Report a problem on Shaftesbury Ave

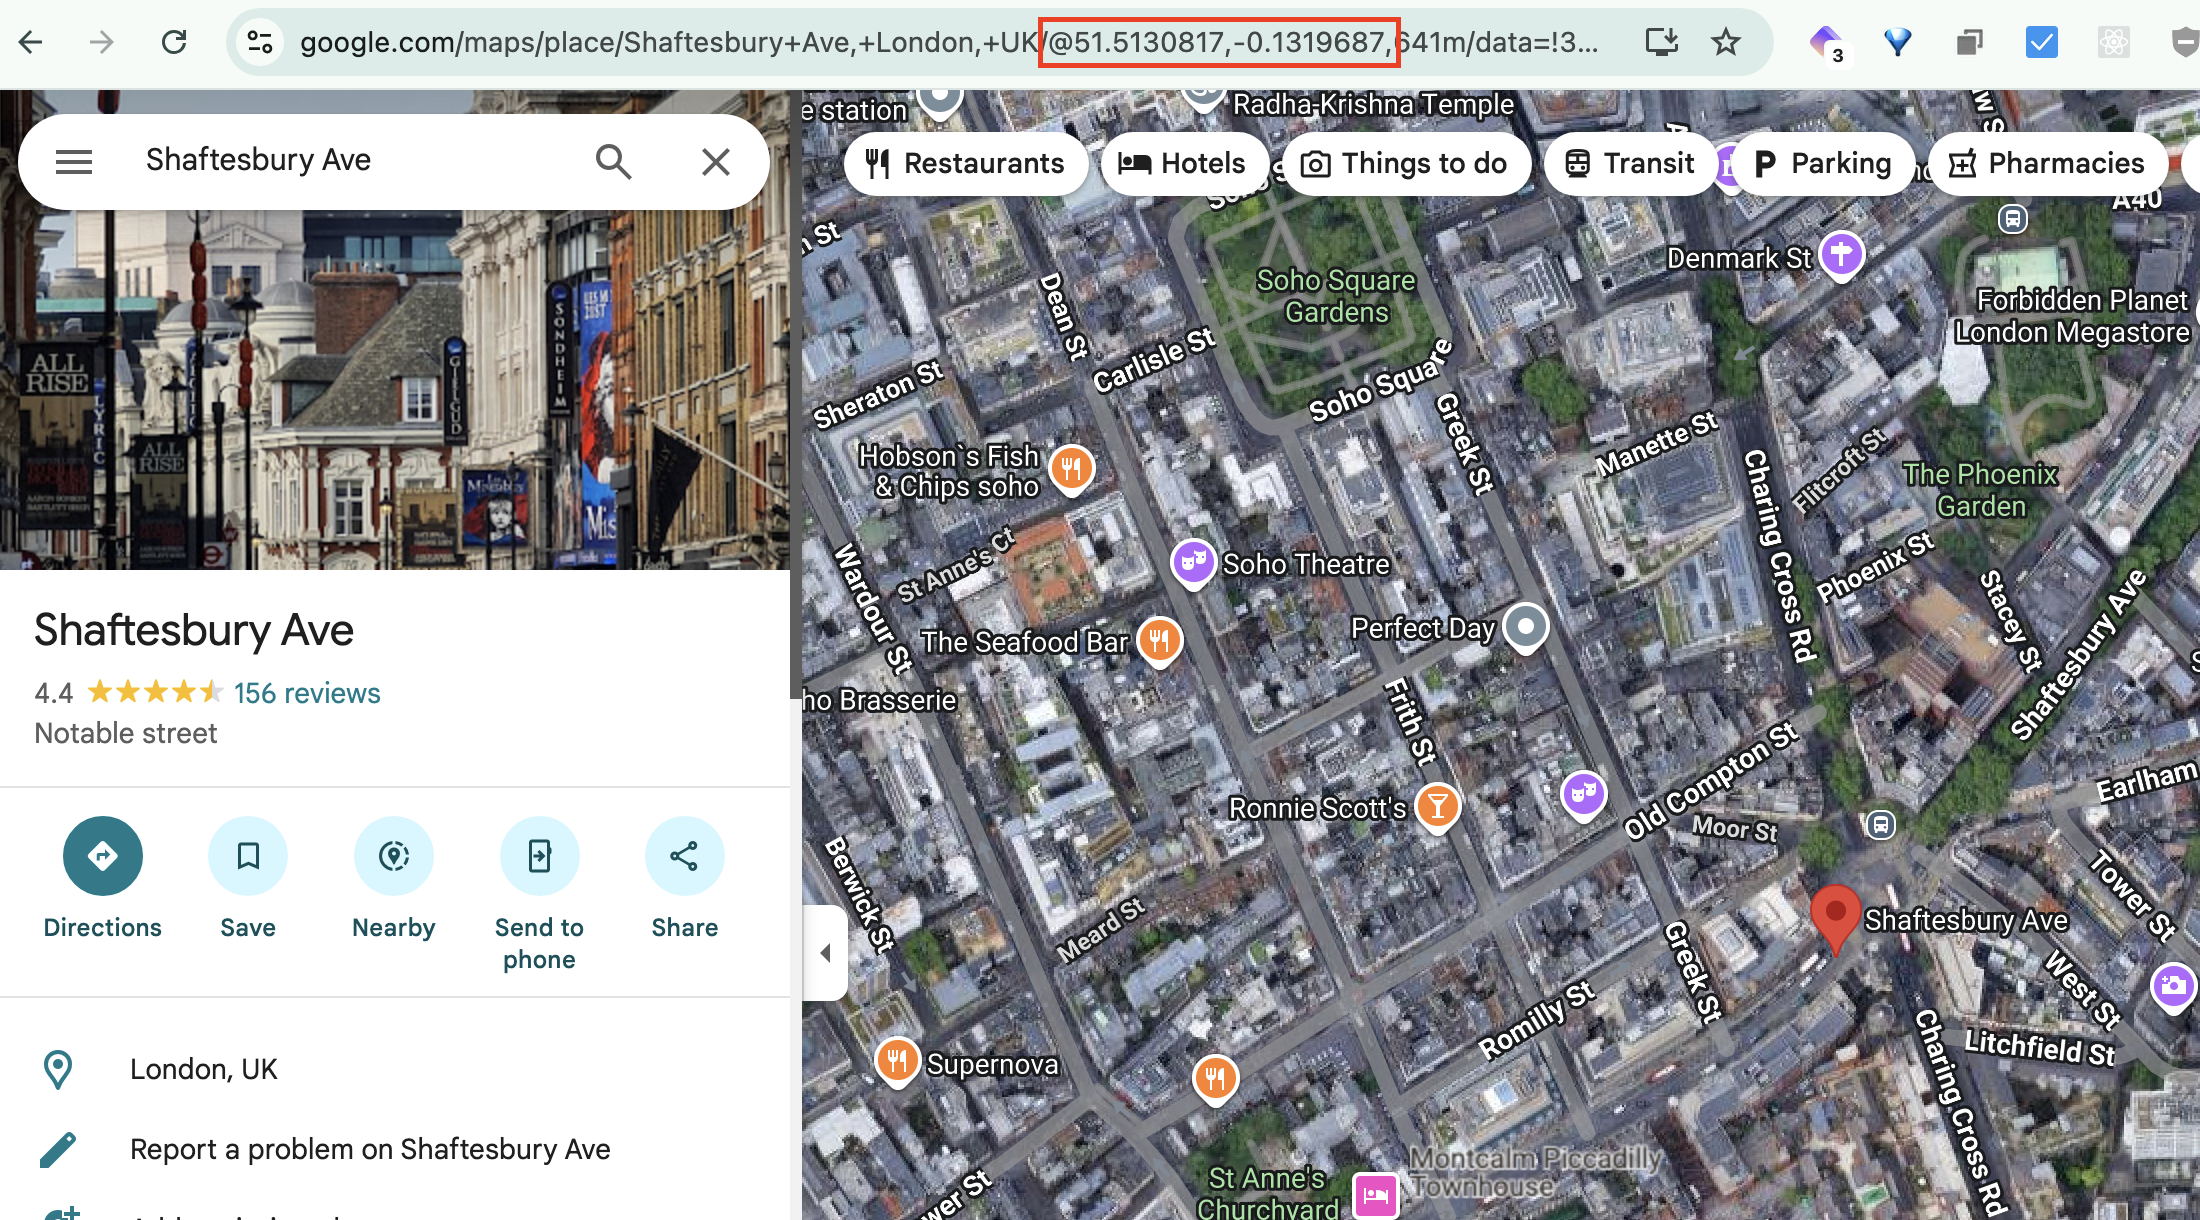click(x=370, y=1149)
